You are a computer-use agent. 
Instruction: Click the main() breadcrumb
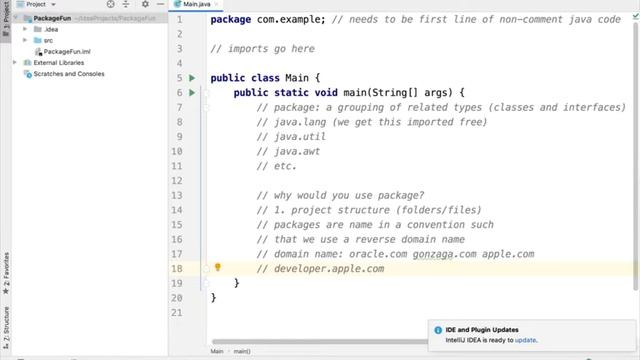pos(242,351)
